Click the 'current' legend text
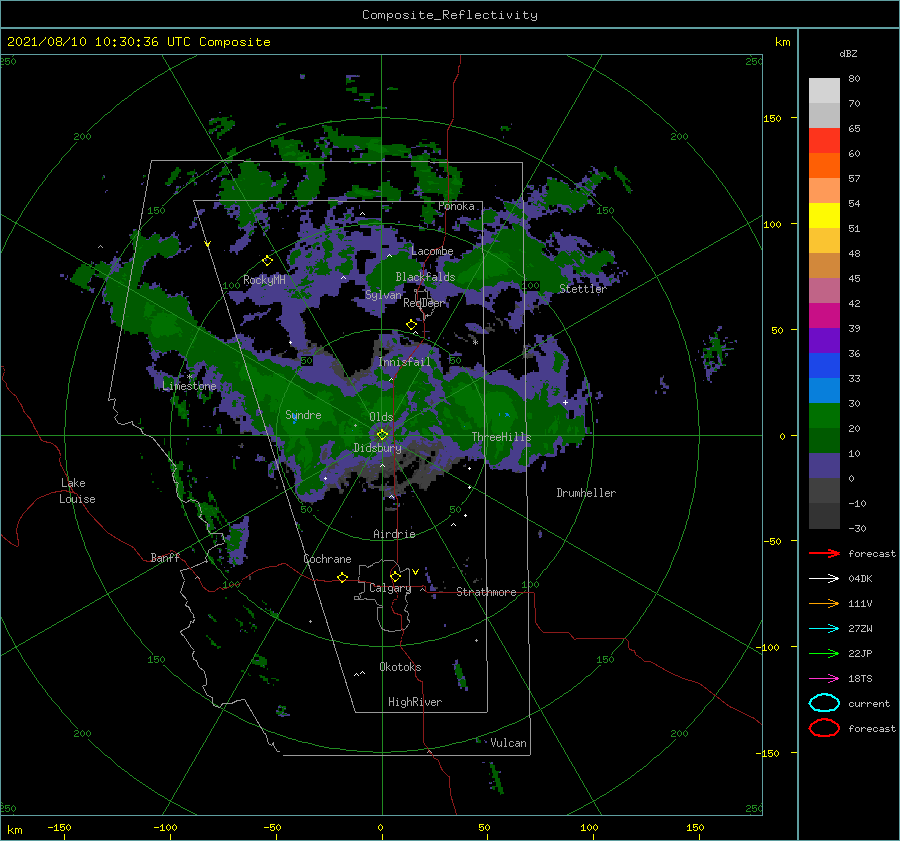Screen dimensions: 900x841 pos(869,703)
